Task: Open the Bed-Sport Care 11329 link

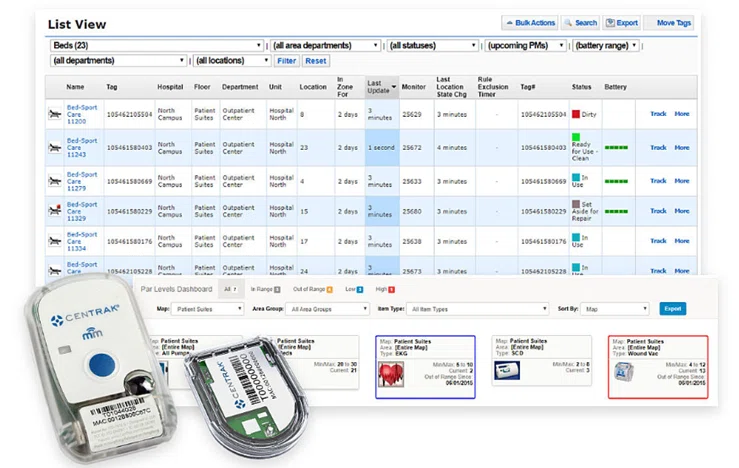Action: 82,211
